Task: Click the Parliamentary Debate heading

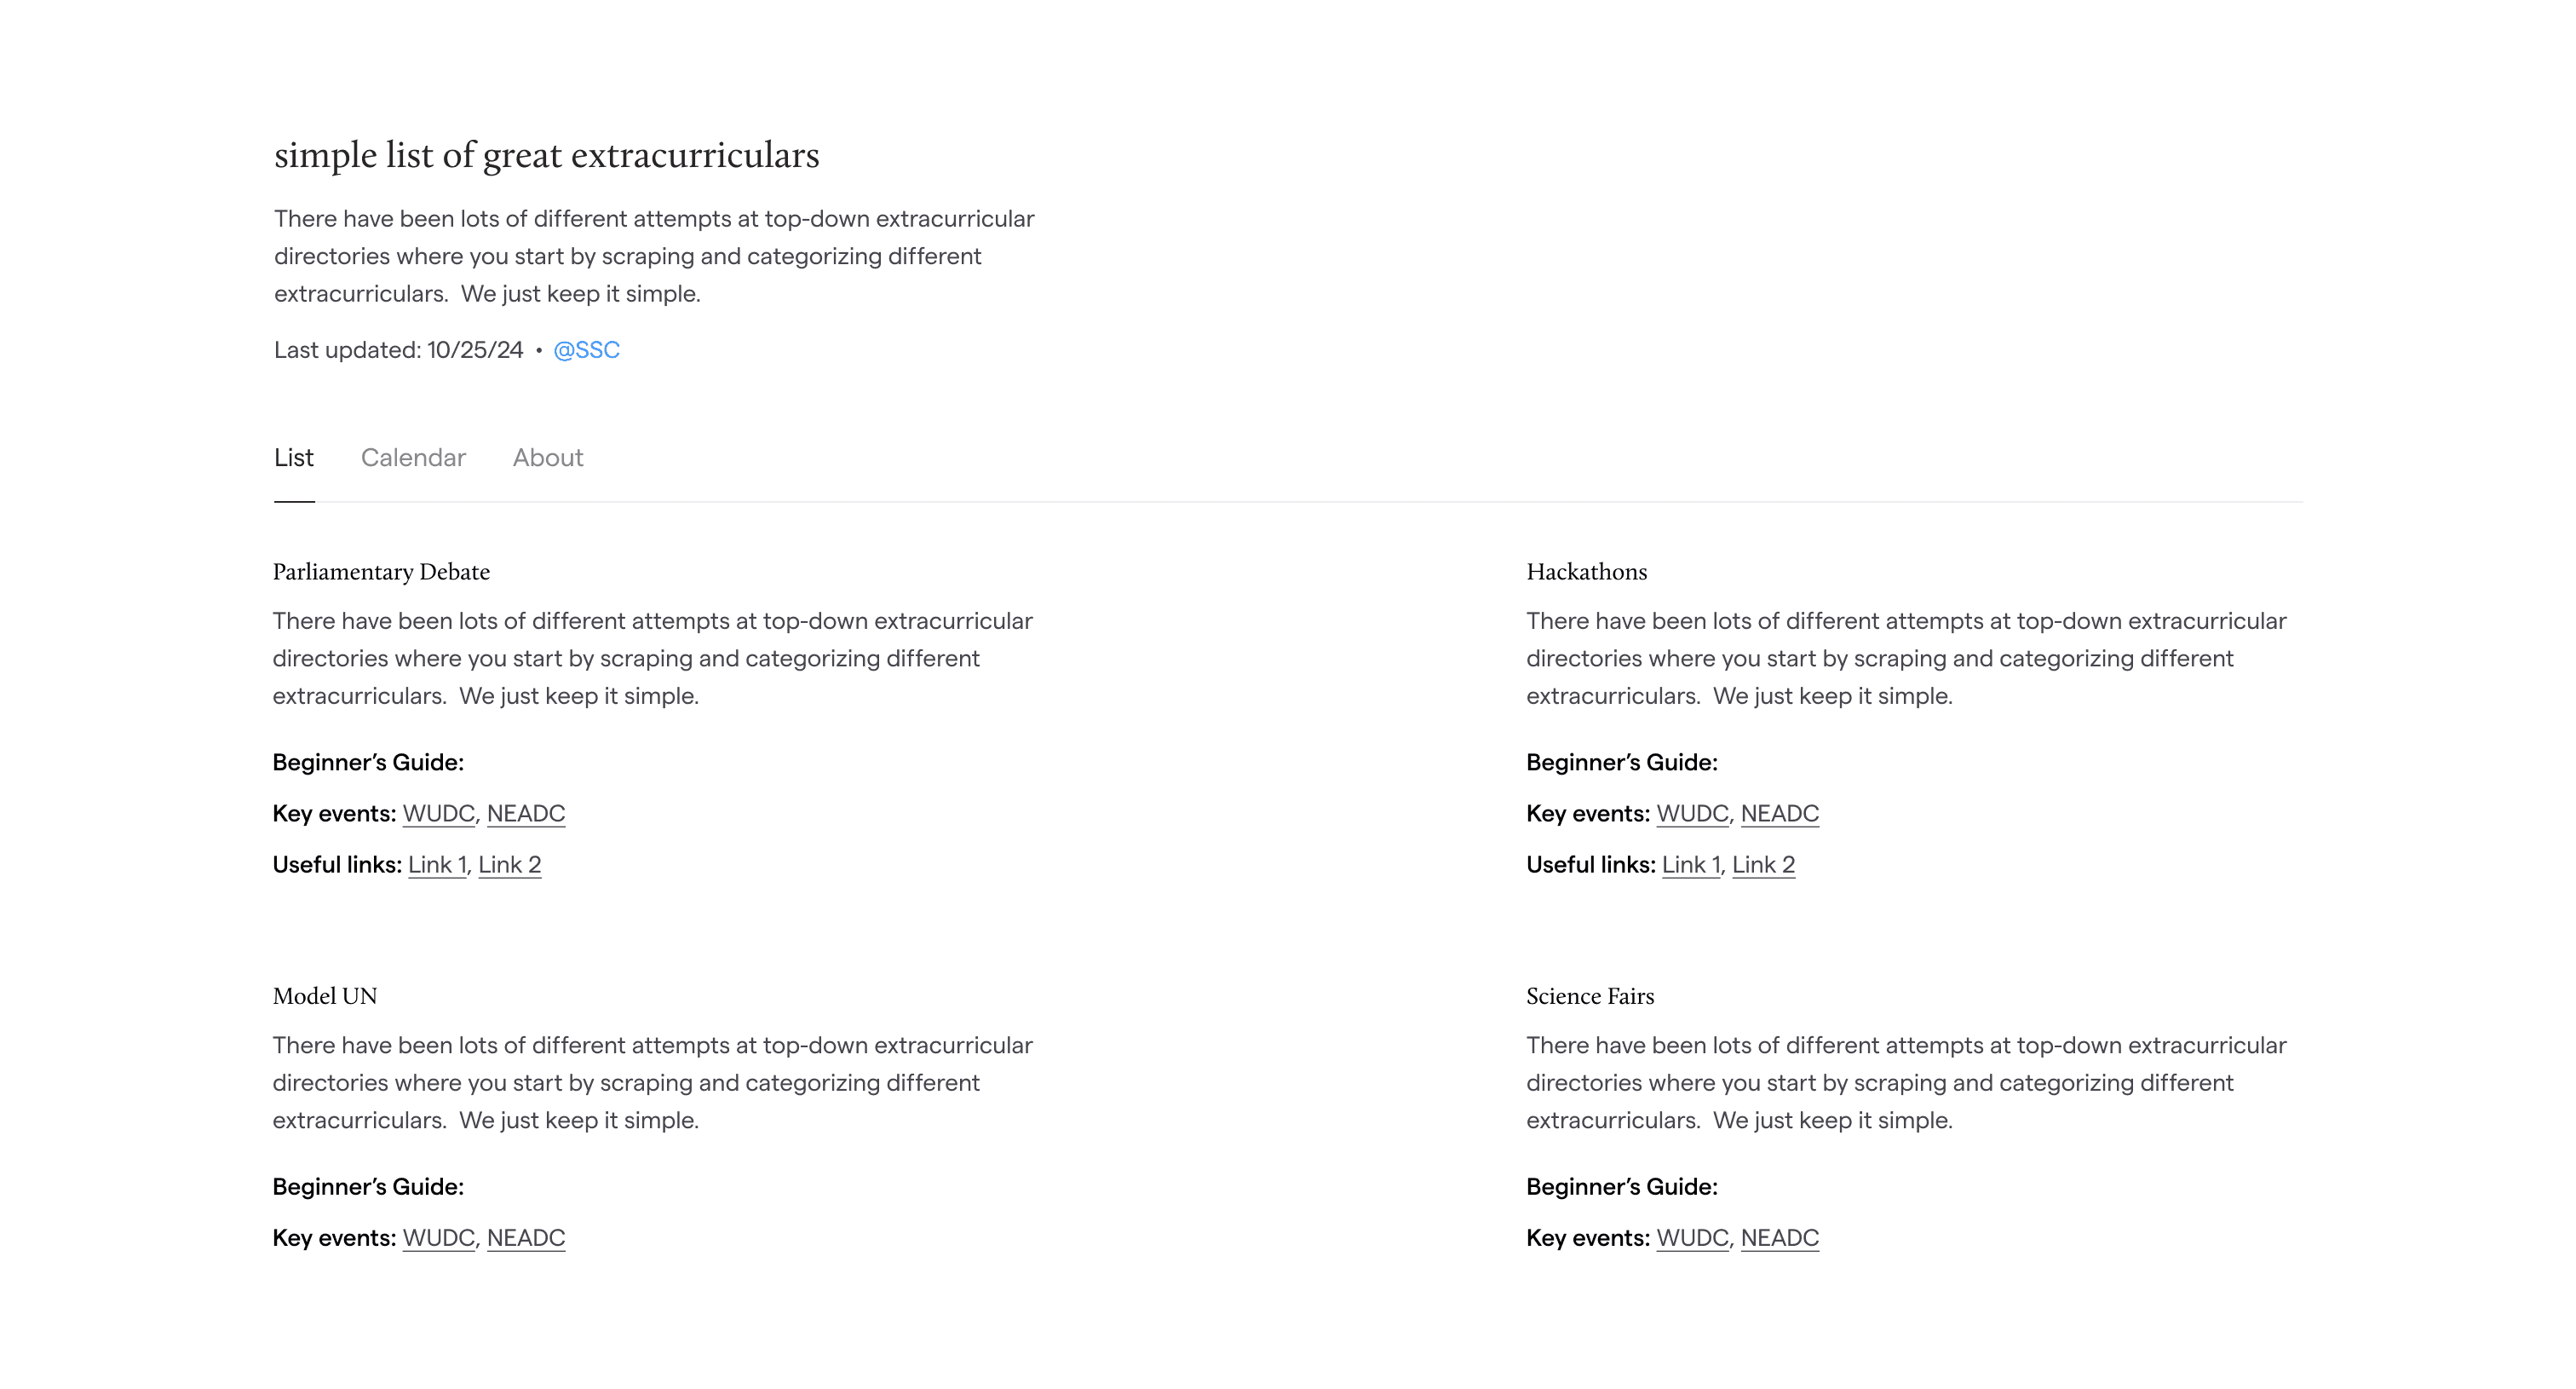Action: (381, 571)
